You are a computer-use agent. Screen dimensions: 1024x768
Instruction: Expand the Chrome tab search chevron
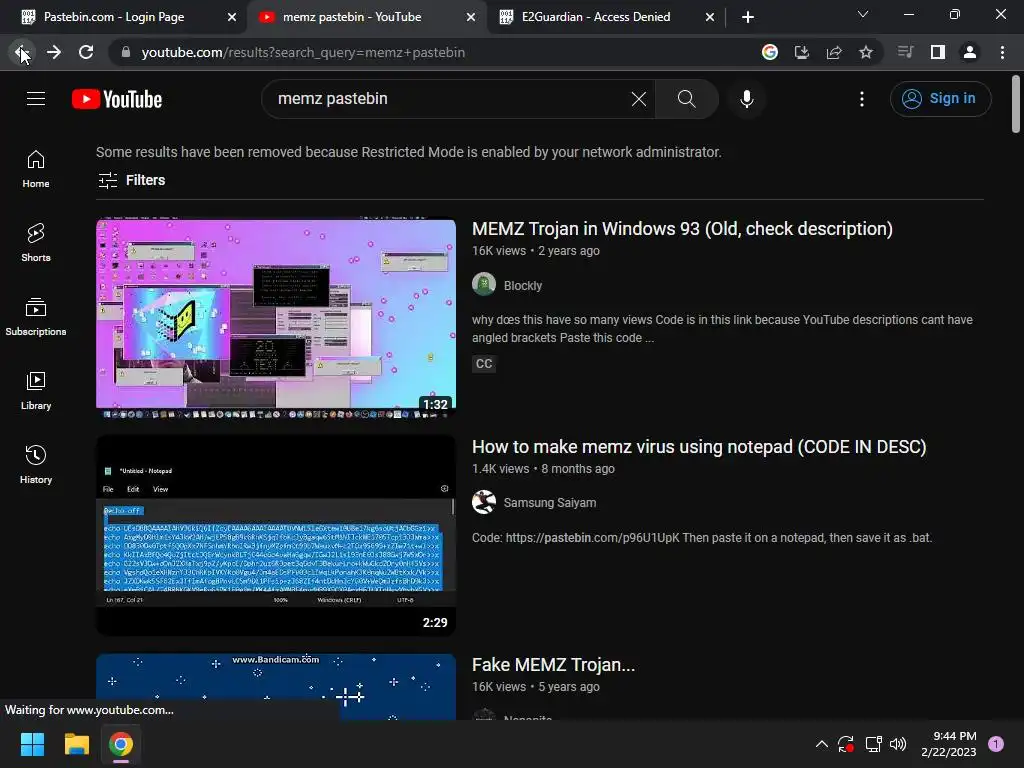tap(863, 14)
